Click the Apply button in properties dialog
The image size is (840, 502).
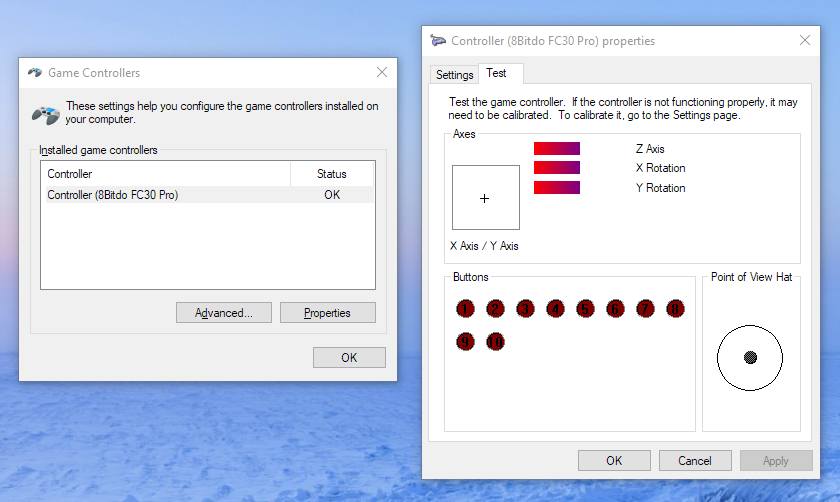click(x=776, y=461)
